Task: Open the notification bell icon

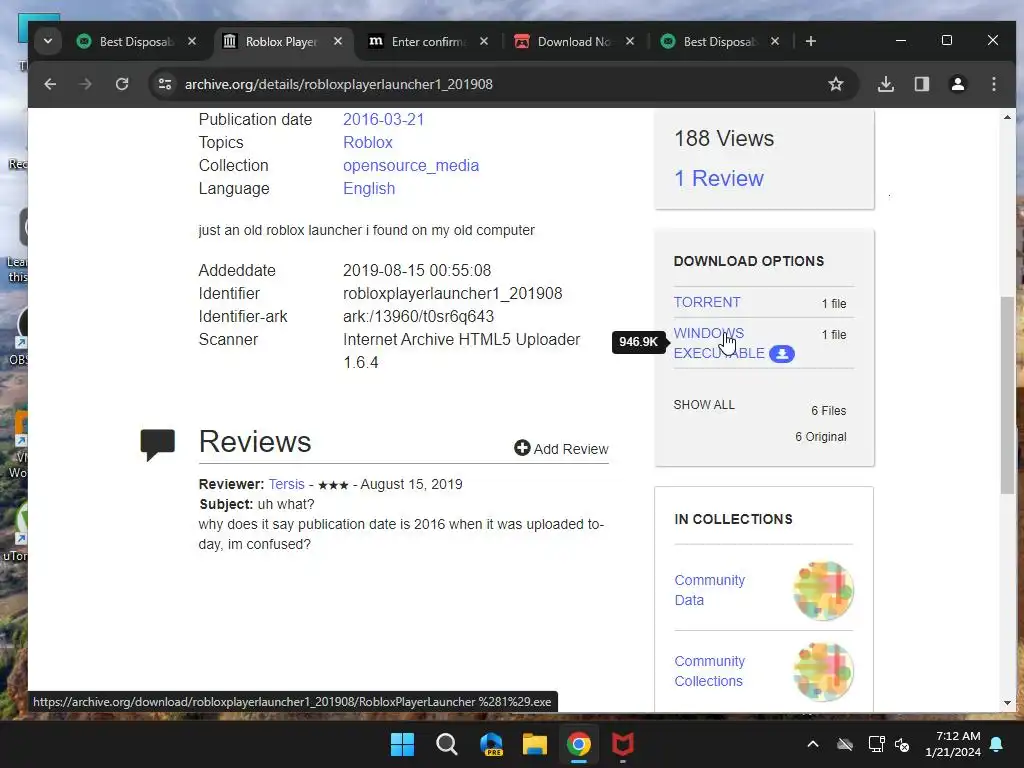Action: (x=997, y=744)
